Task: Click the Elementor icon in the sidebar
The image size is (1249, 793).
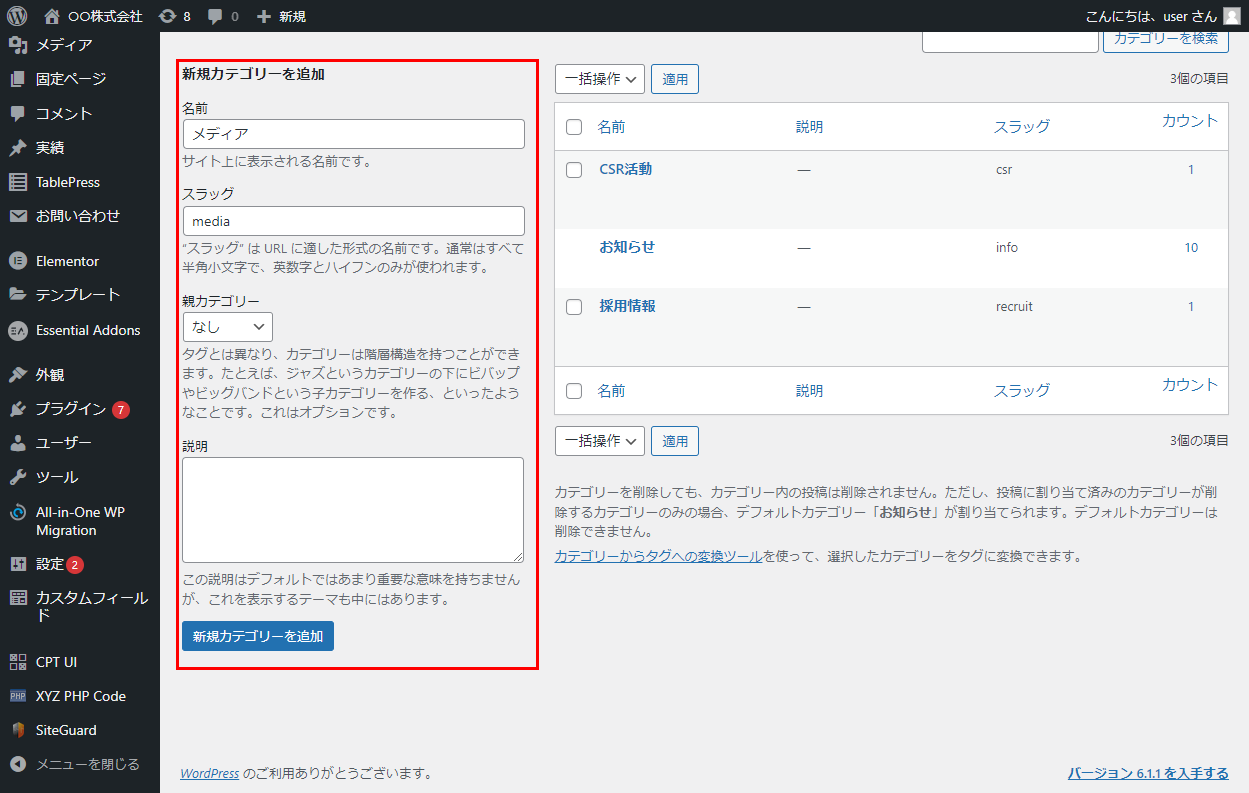Action: (17, 261)
